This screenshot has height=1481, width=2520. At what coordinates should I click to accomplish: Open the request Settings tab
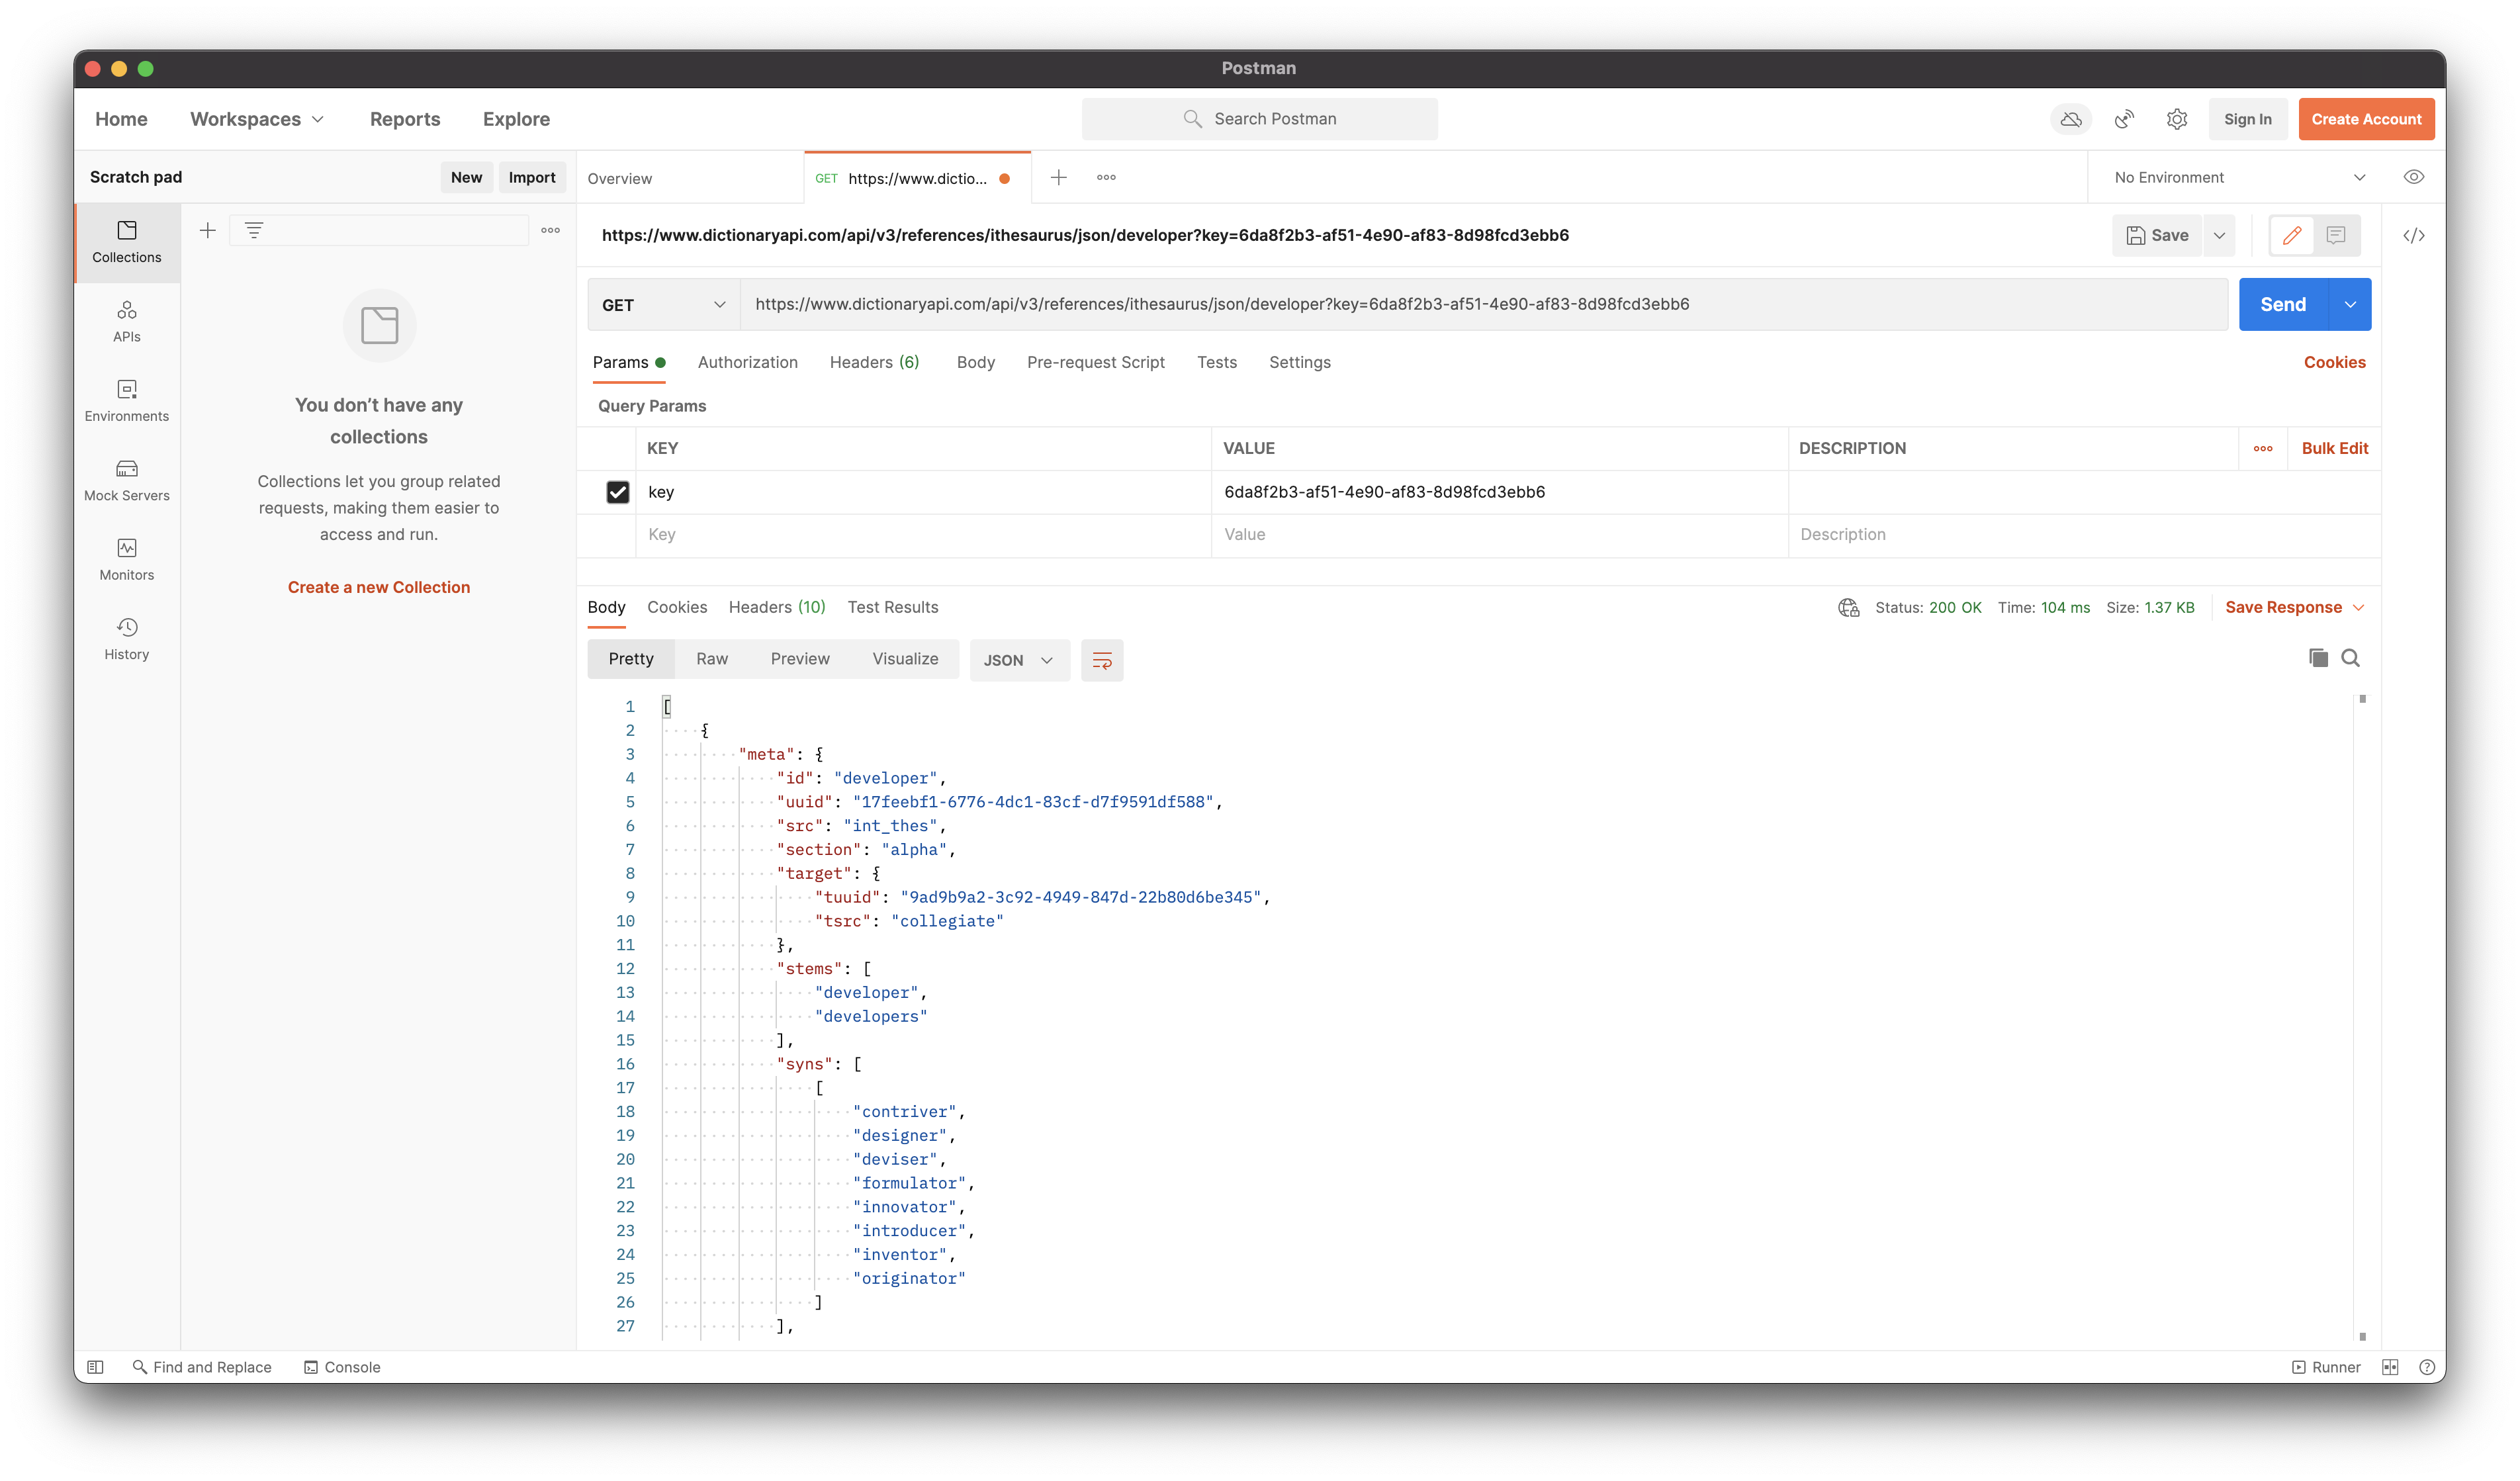click(x=1300, y=362)
